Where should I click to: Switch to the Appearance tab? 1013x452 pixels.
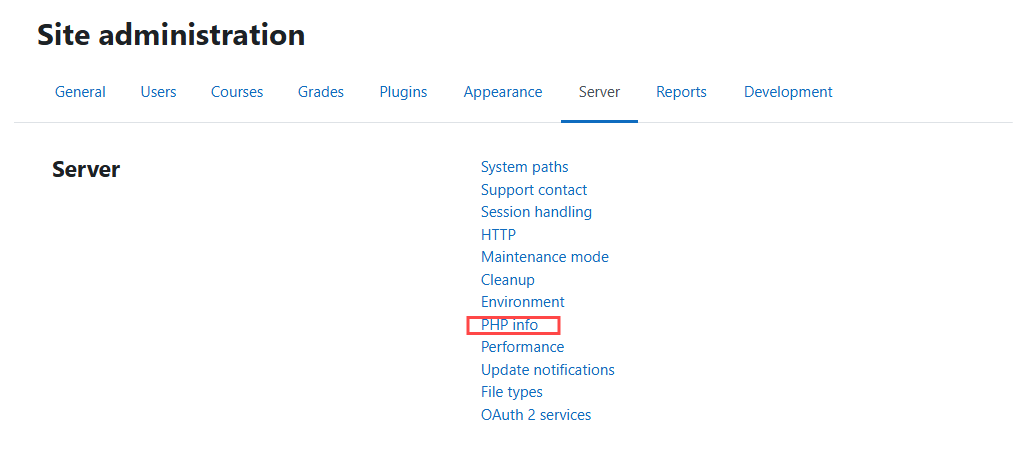[503, 92]
